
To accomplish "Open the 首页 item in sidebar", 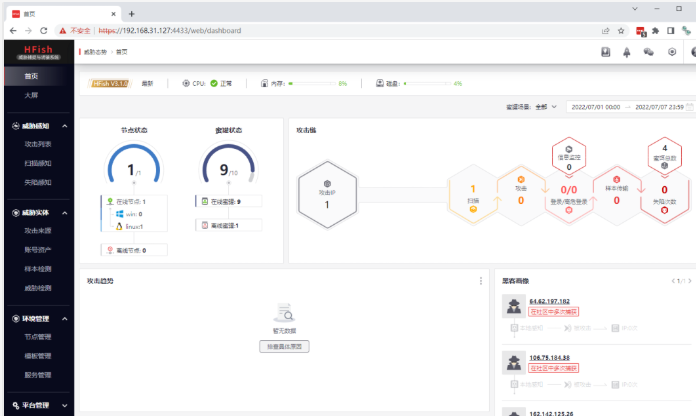I will [31, 76].
